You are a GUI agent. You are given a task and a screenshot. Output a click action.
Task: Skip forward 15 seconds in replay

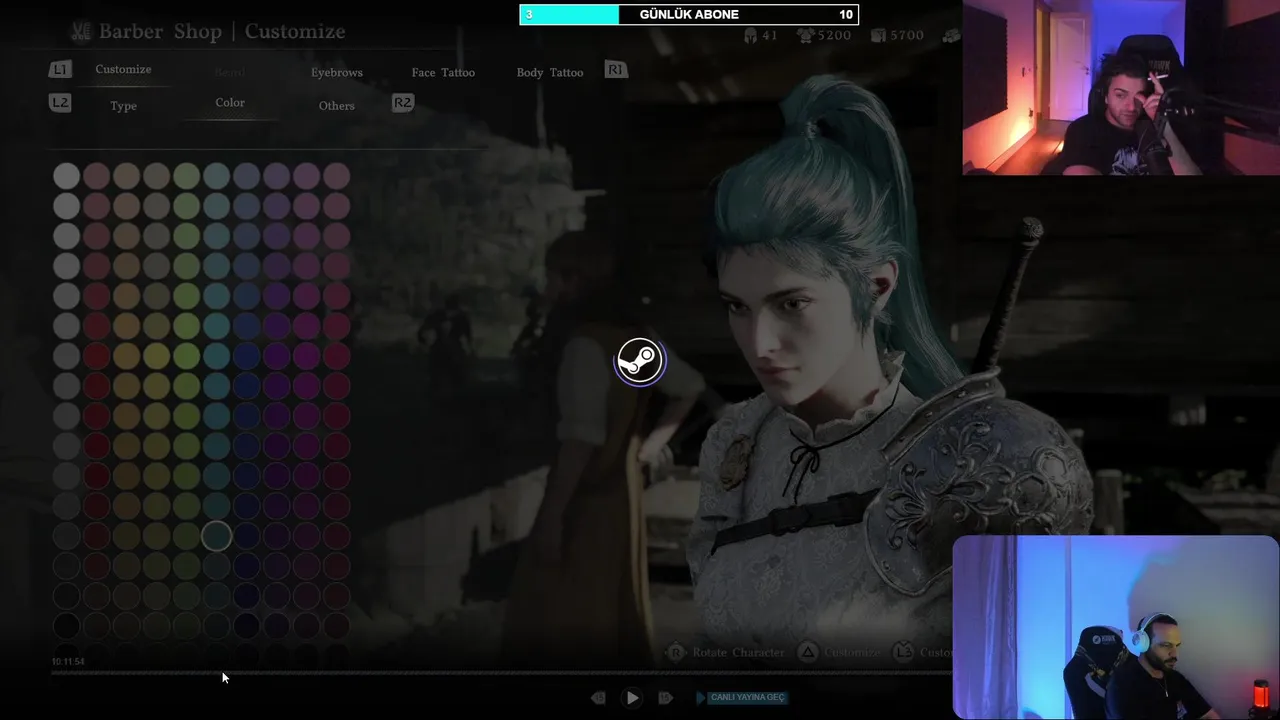pyautogui.click(x=665, y=698)
